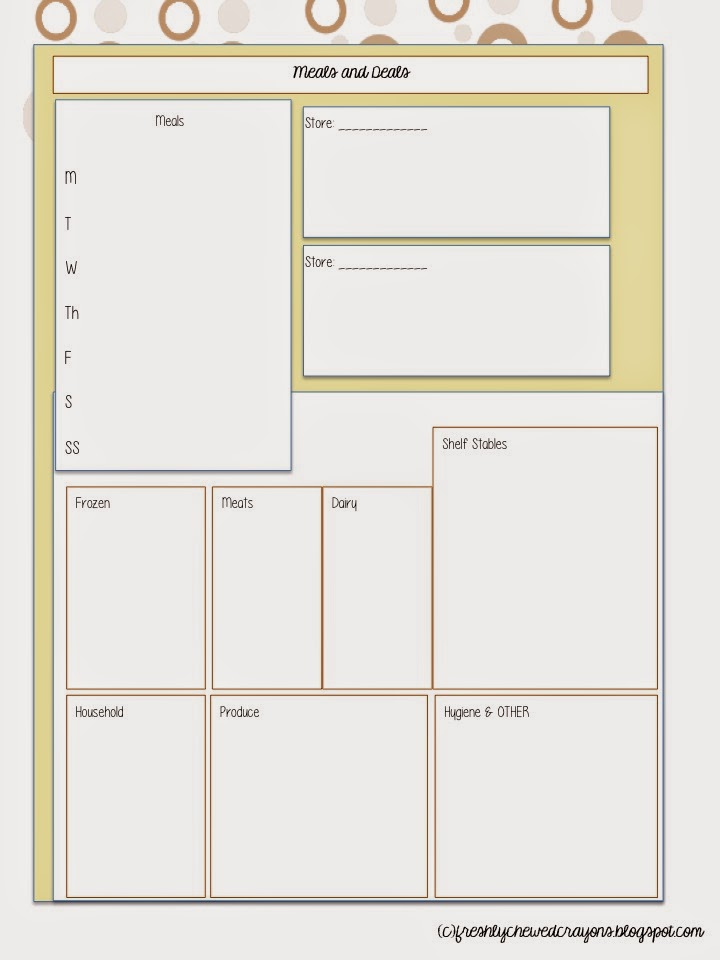Viewport: 720px width, 960px height.
Task: Click the 'SS' Sunday meal row
Action: (x=173, y=448)
